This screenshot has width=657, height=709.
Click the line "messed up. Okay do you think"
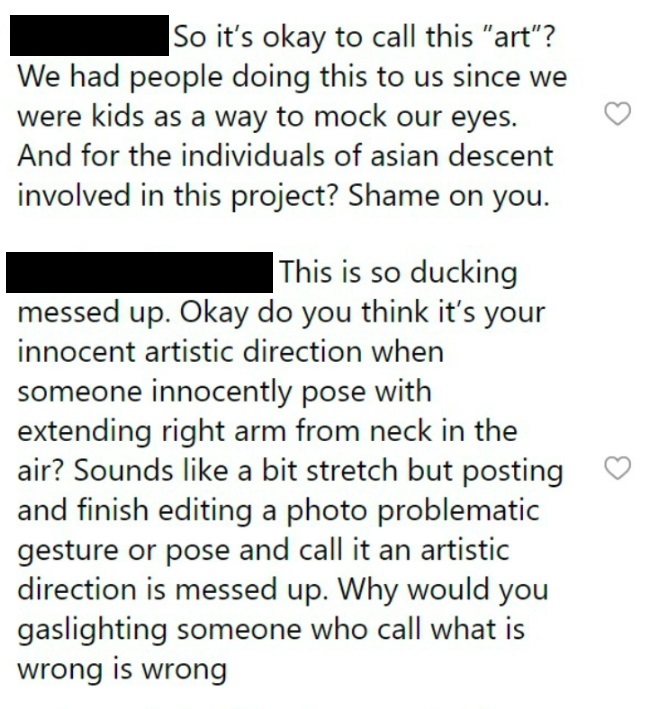point(281,312)
